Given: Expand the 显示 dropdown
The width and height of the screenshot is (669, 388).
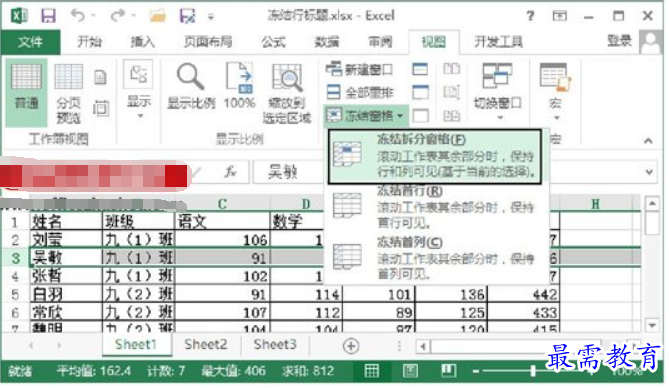Looking at the screenshot, I should point(139,90).
